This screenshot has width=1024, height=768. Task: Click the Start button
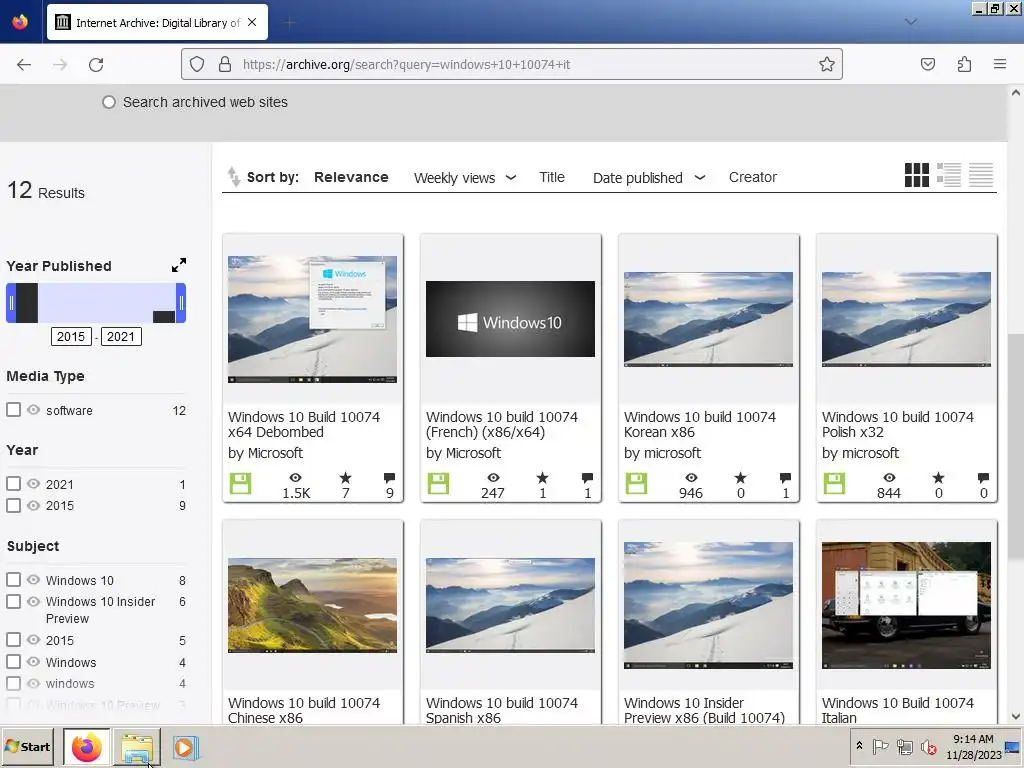[27, 746]
